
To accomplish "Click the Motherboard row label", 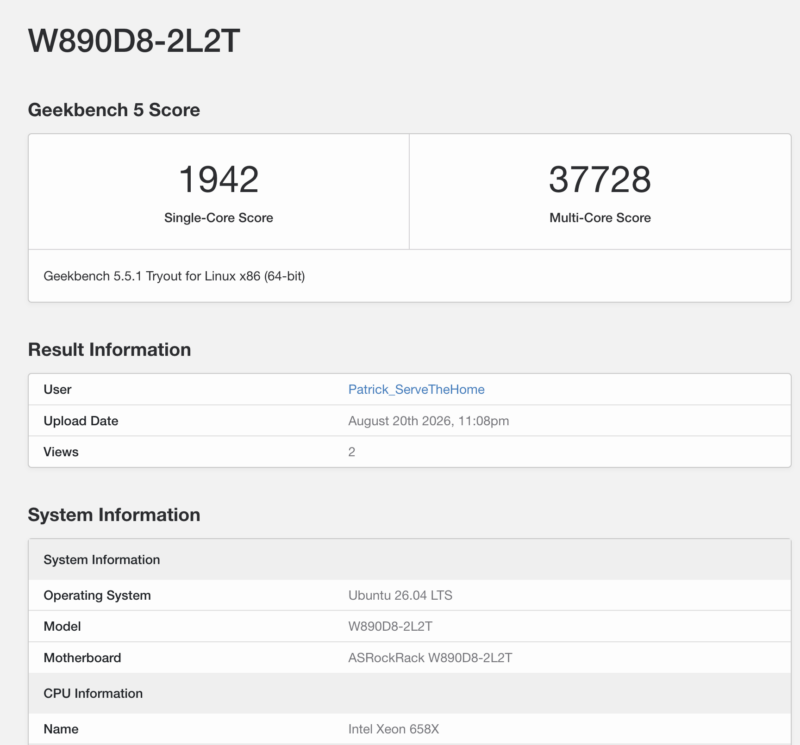I will point(82,657).
